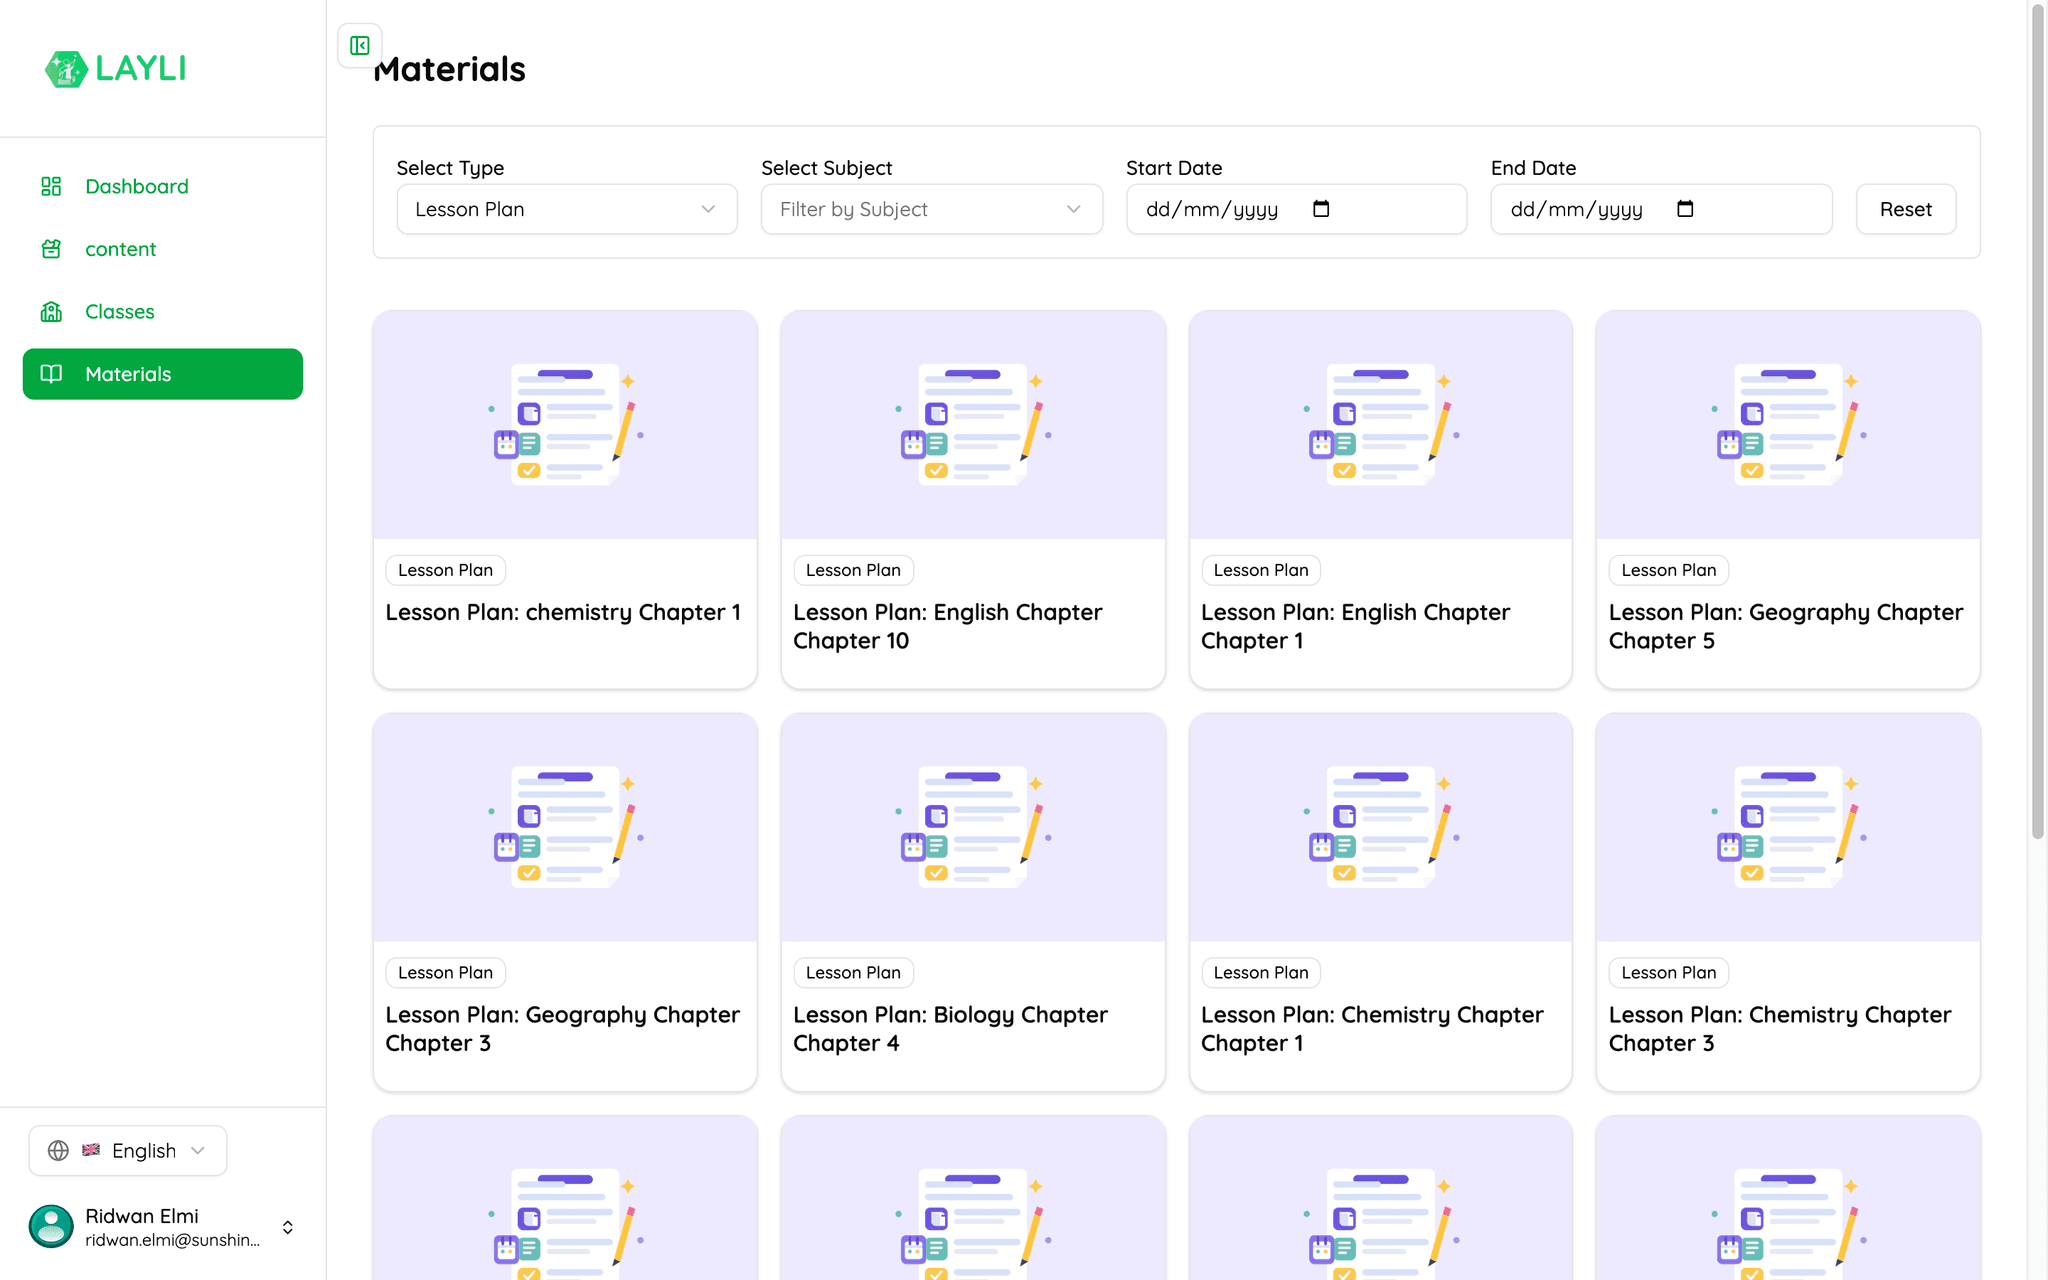Viewport: 2048px width, 1280px height.
Task: Open the End Date calendar picker icon
Action: 1685,209
